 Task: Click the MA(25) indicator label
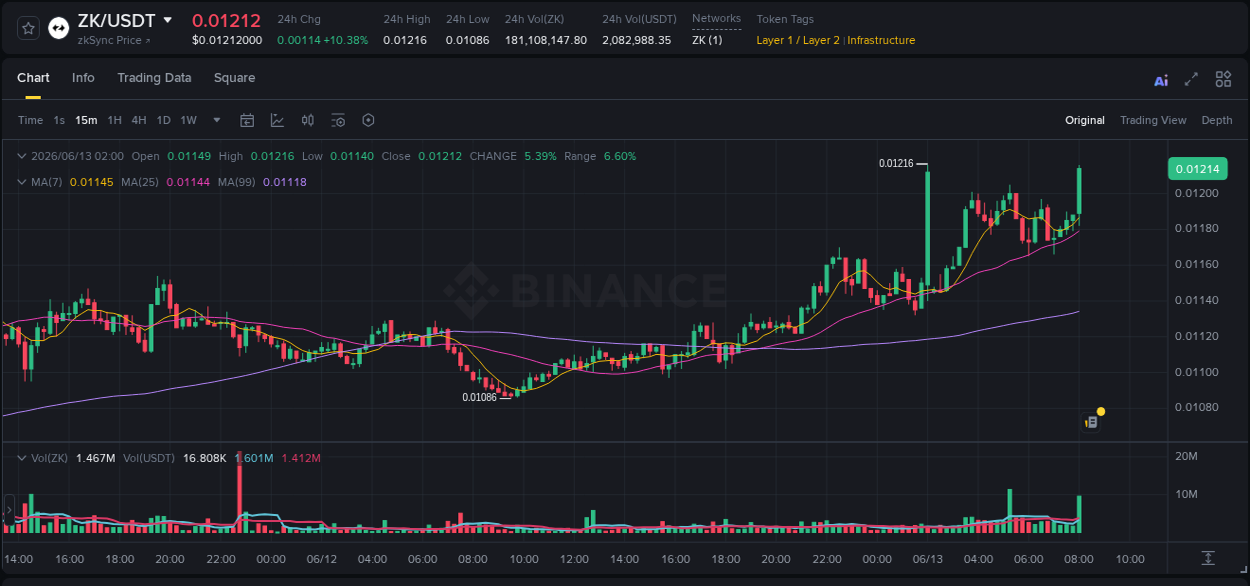point(140,182)
